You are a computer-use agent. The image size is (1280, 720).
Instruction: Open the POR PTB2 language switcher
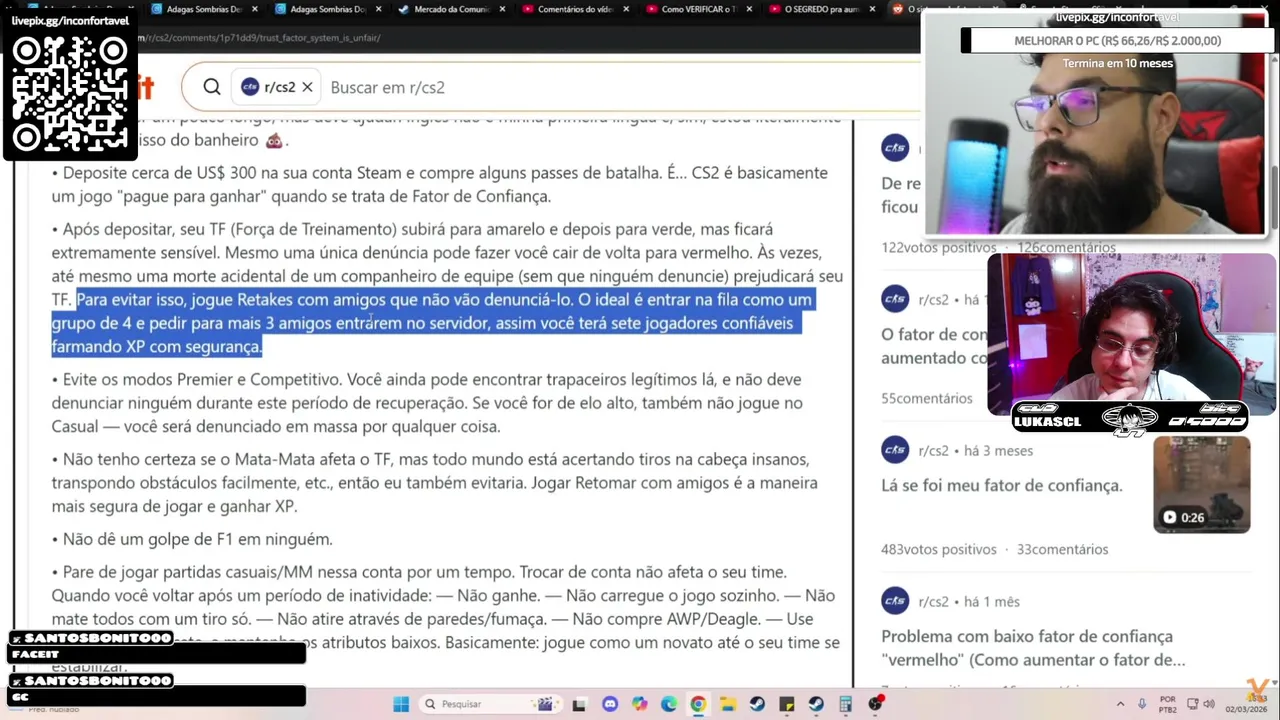pyautogui.click(x=1168, y=704)
